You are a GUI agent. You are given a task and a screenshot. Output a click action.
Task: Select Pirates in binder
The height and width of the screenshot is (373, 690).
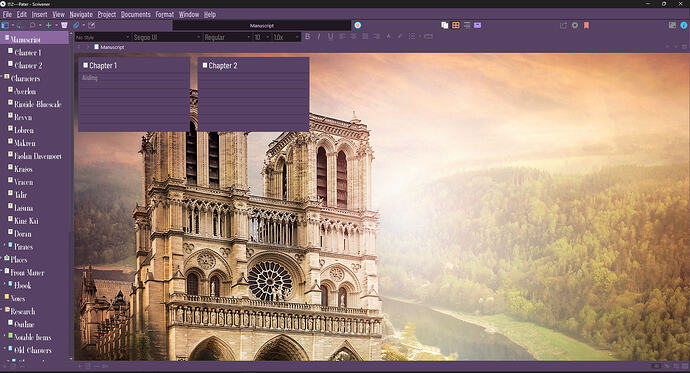(x=23, y=247)
